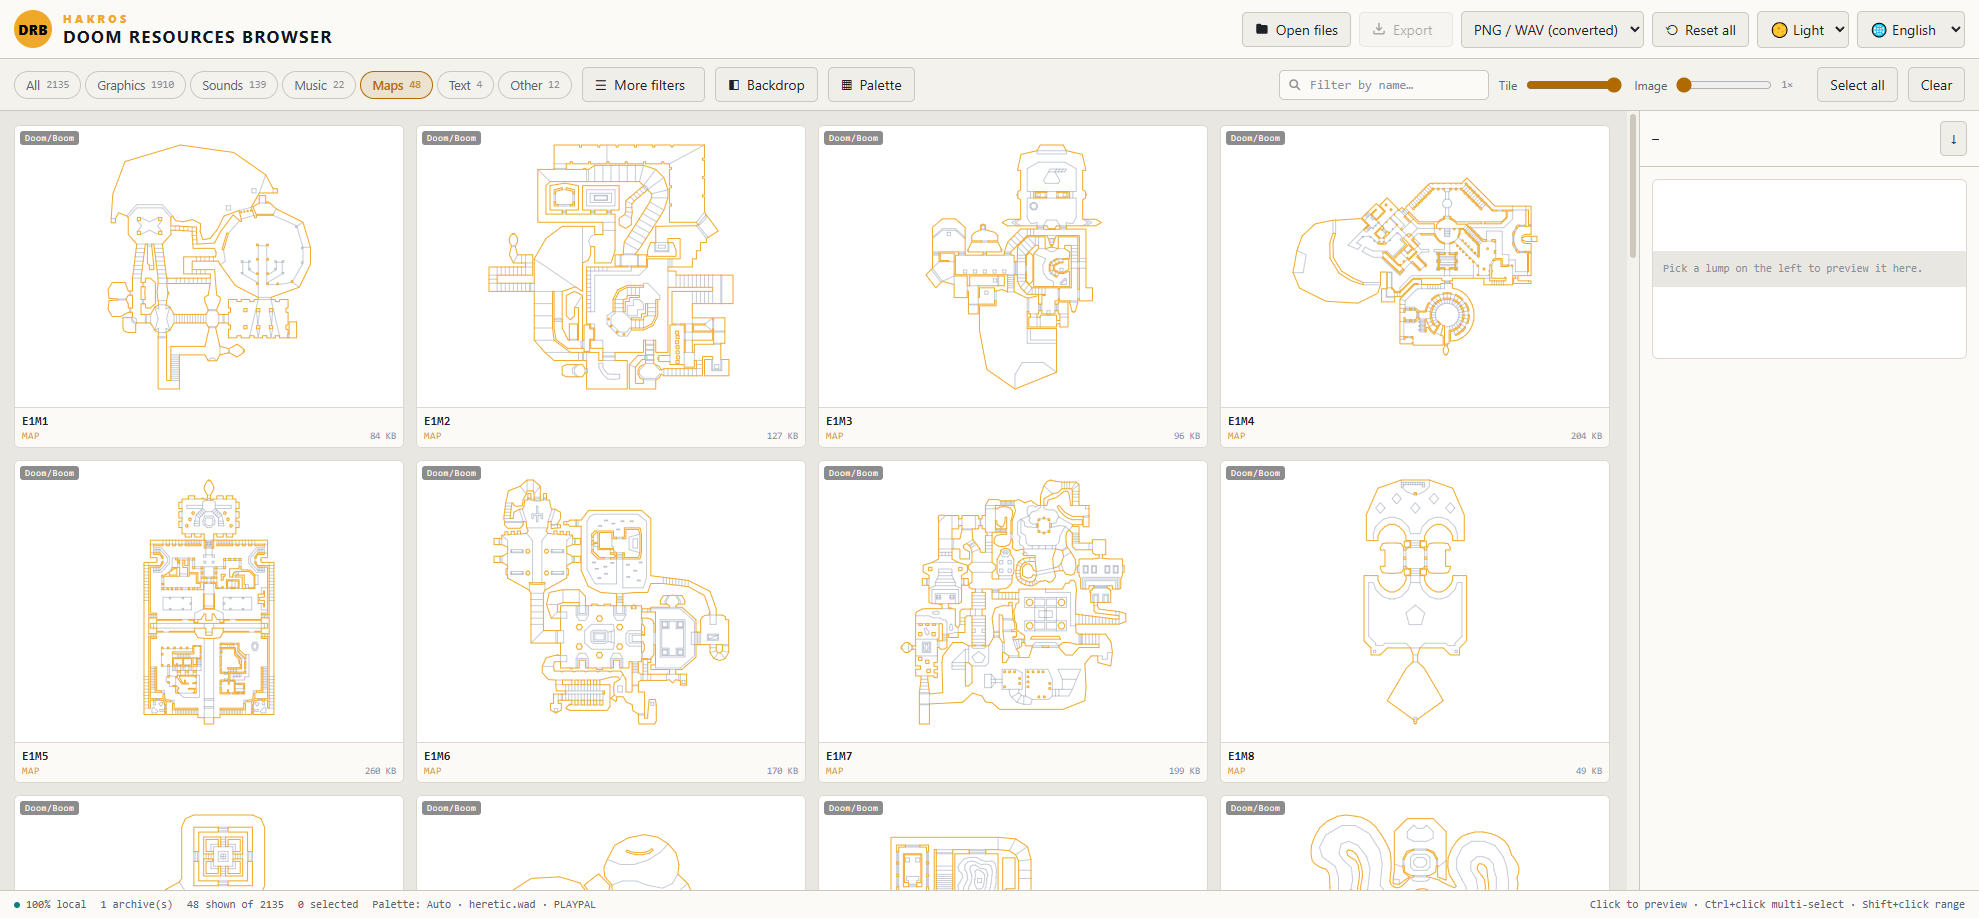Screen dimensions: 1979x918
Task: Open the English language dropdown
Action: (x=1911, y=30)
